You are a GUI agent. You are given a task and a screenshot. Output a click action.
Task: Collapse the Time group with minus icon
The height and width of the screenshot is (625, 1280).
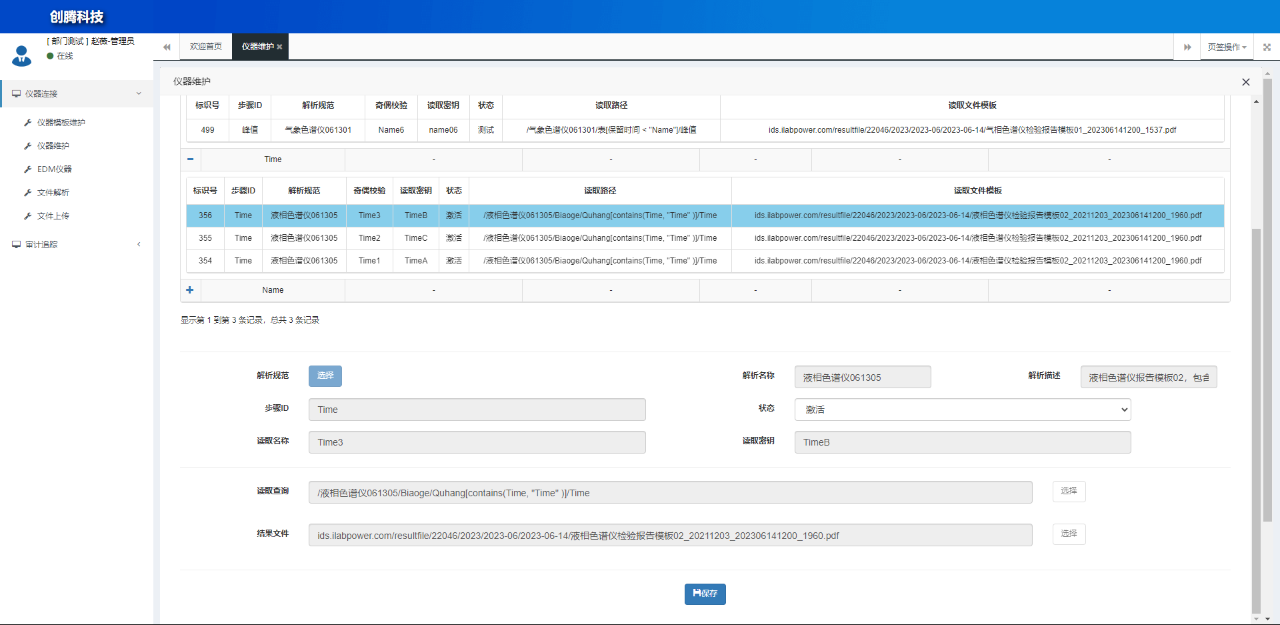click(190, 159)
